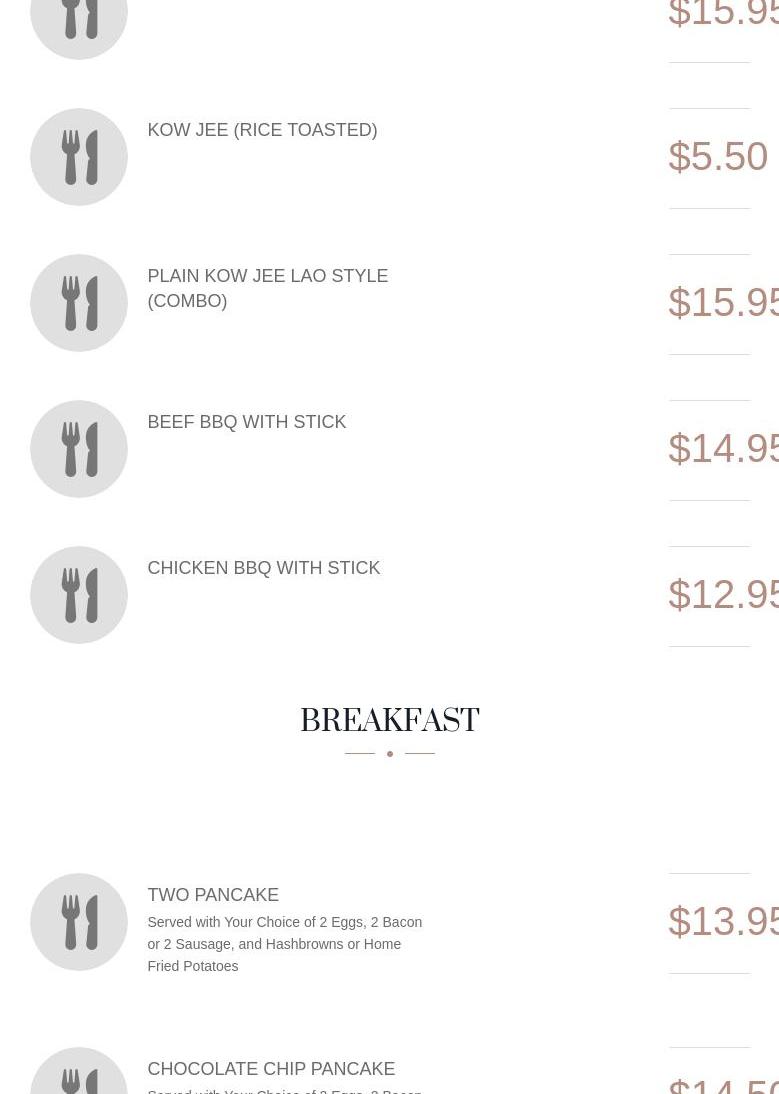
Task: Click the $5.50 price of Kow Jee
Action: pos(717,157)
